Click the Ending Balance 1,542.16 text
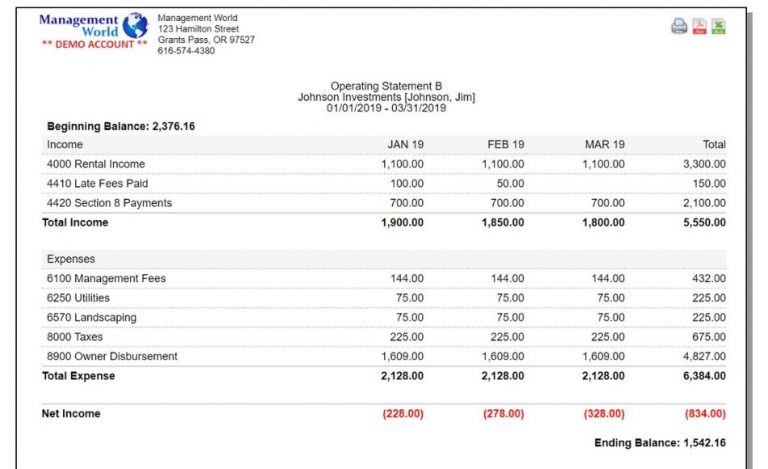The image size is (768, 469). pos(660,442)
